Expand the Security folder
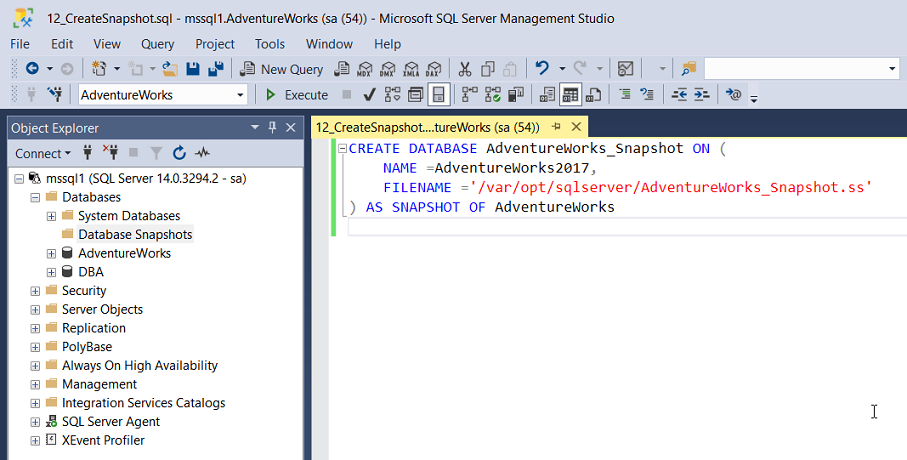Viewport: 907px width, 460px height. [x=35, y=290]
